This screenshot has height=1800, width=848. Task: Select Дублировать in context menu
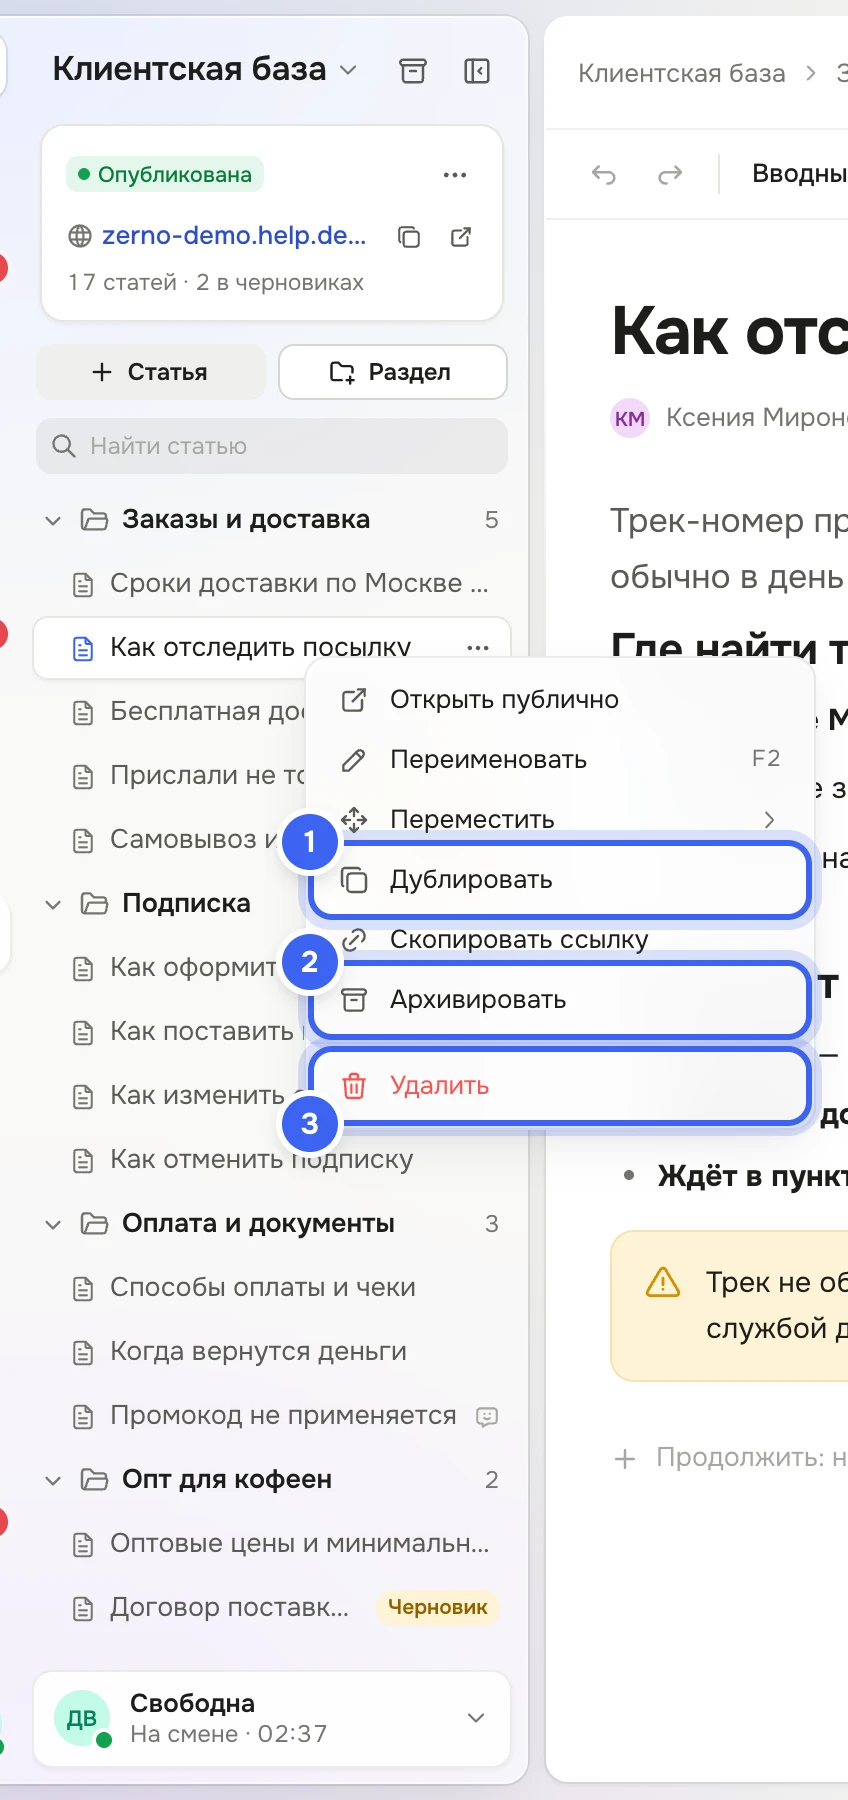point(560,880)
